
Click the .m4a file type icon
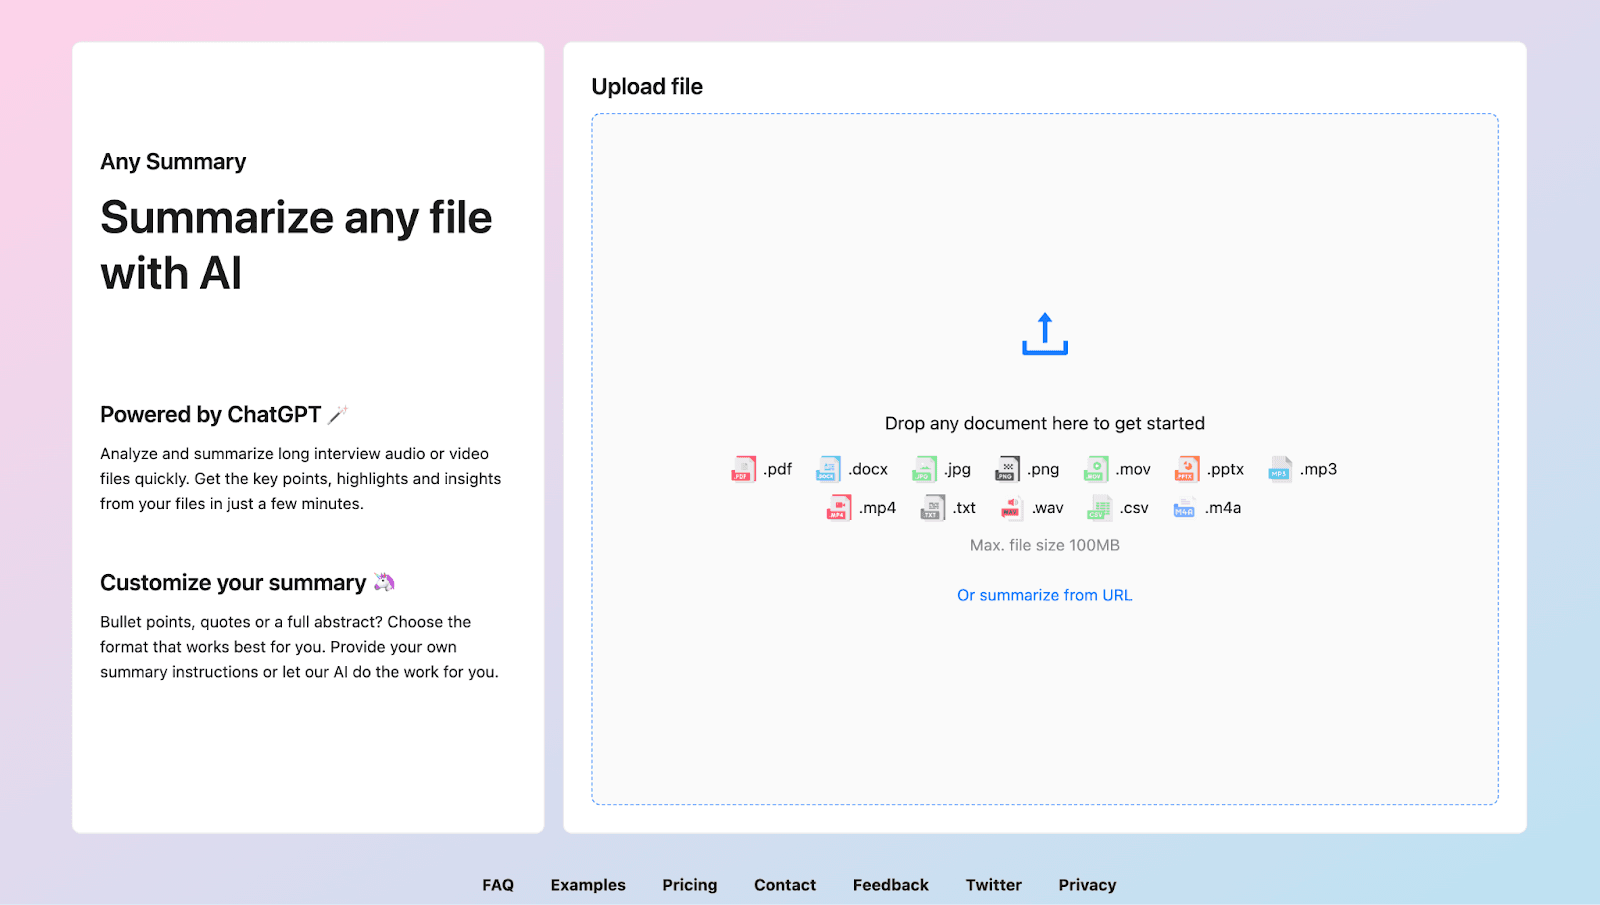coord(1184,508)
